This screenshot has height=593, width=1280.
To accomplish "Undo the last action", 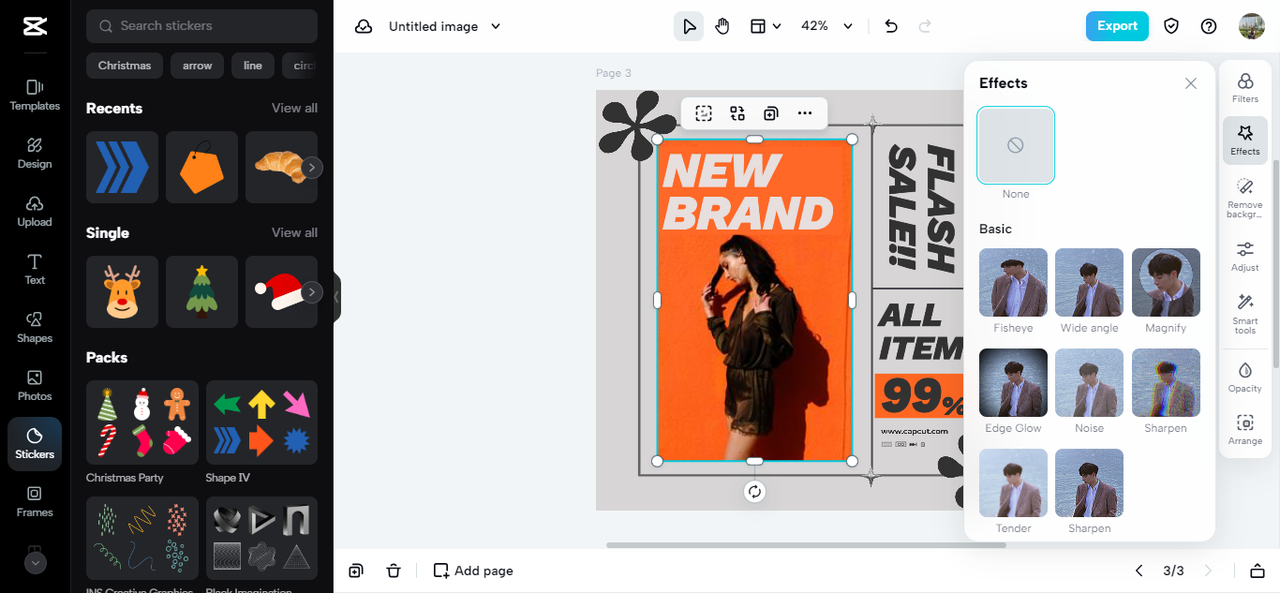I will point(892,27).
